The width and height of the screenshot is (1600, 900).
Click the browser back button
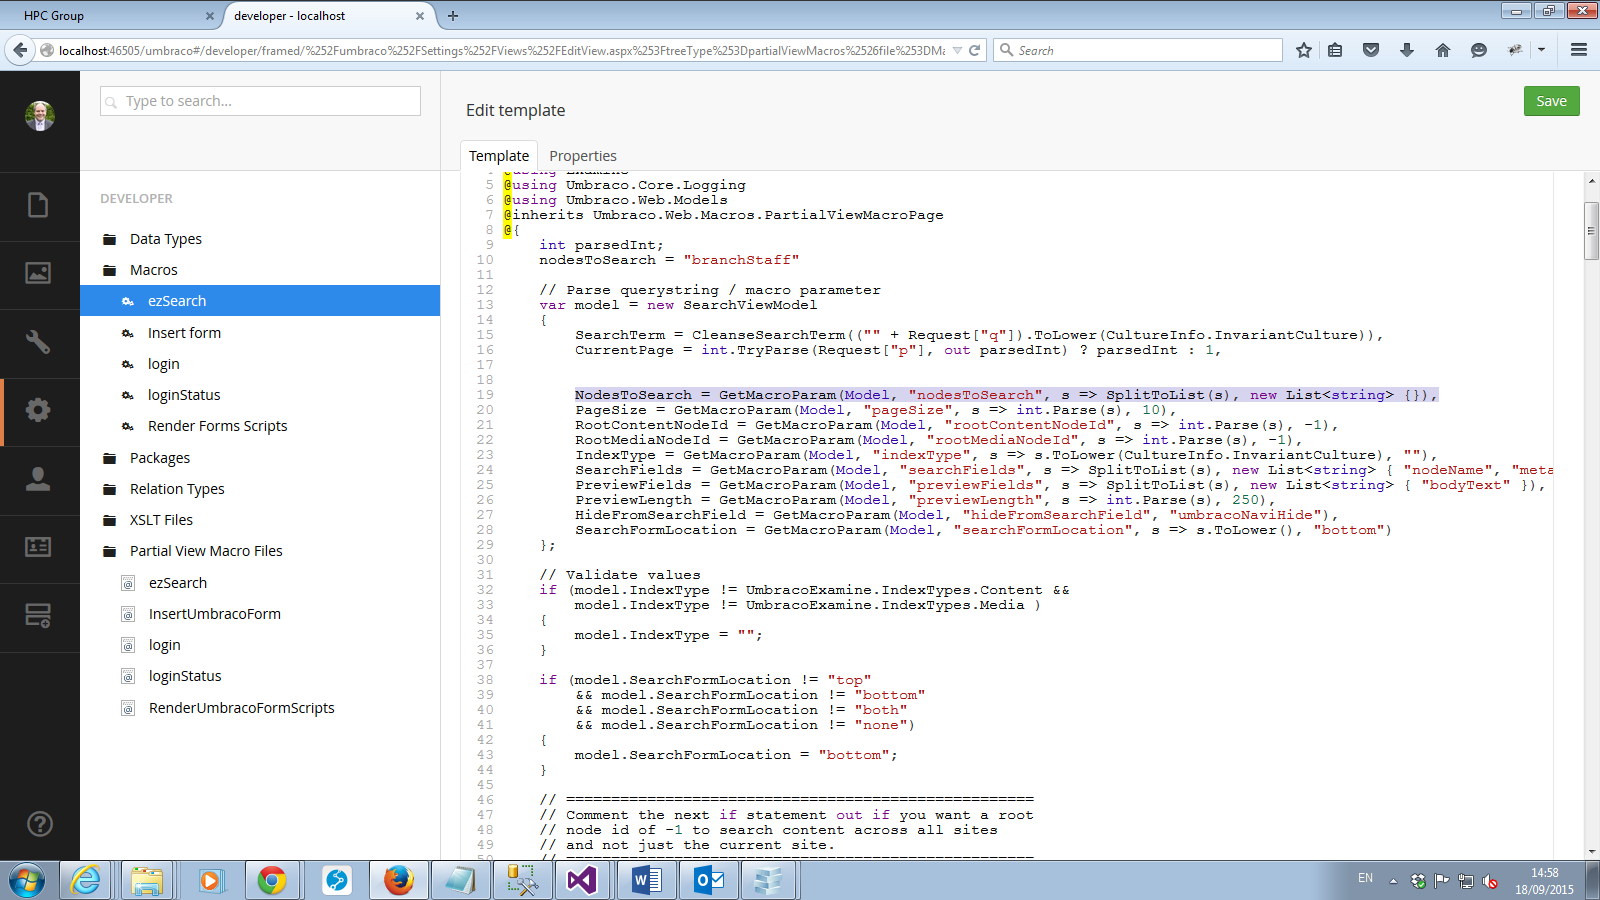pos(20,50)
